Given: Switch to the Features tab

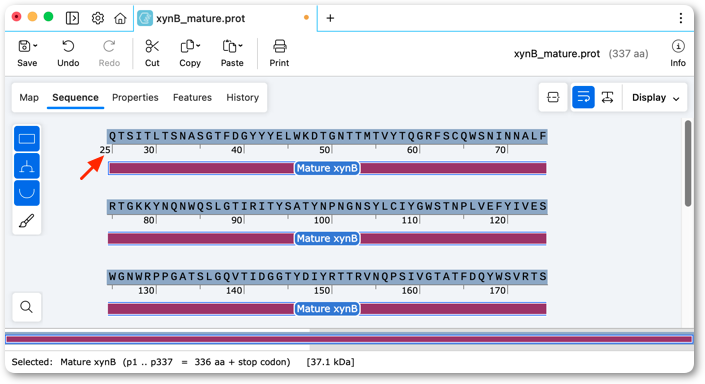Looking at the screenshot, I should click(192, 98).
